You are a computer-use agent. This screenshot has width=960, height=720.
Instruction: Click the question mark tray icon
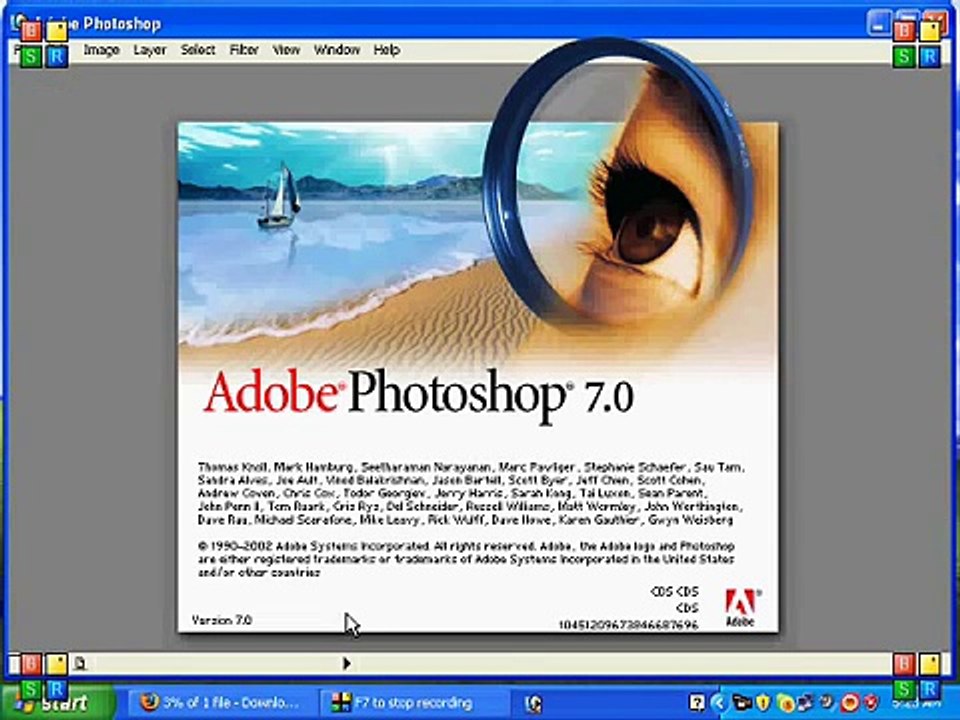697,703
